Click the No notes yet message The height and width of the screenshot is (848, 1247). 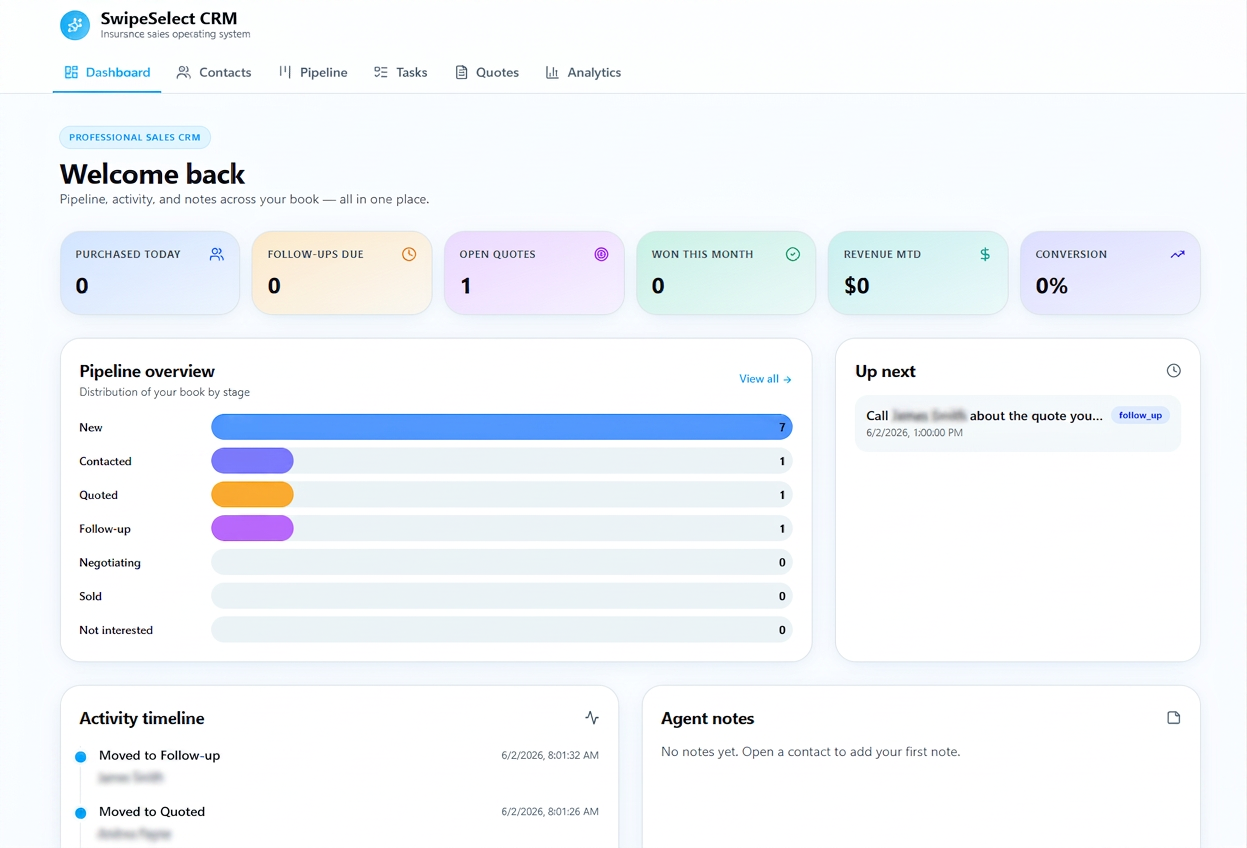click(x=810, y=751)
